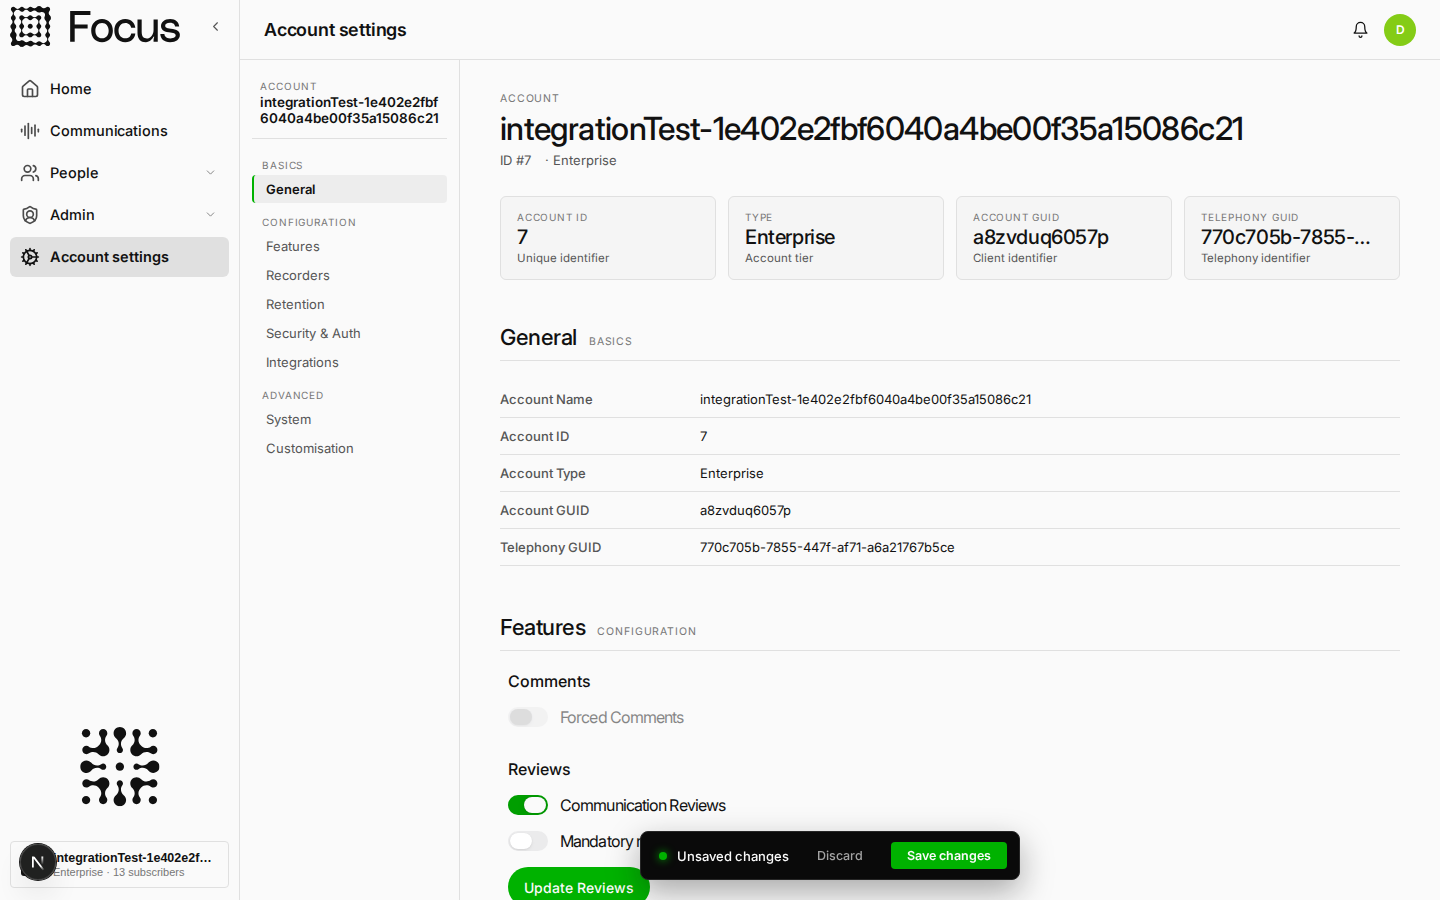1440x900 pixels.
Task: Toggle Forced Comments switch
Action: pos(528,717)
